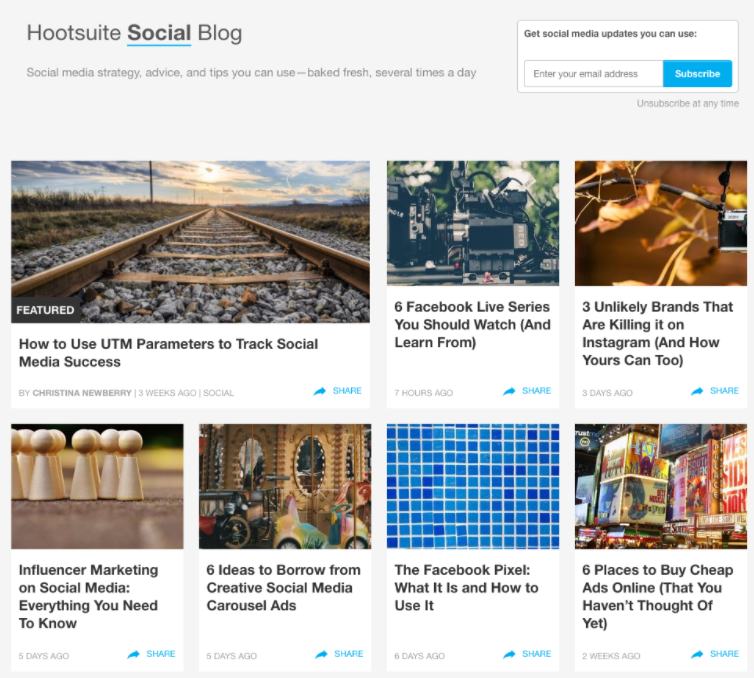The image size is (754, 678).
Task: Open 'How to Use UTM Parameters' article title
Action: coord(168,353)
